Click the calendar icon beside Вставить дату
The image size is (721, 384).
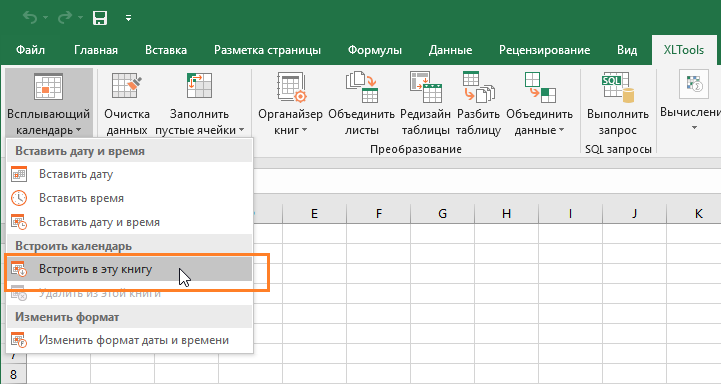[19, 174]
